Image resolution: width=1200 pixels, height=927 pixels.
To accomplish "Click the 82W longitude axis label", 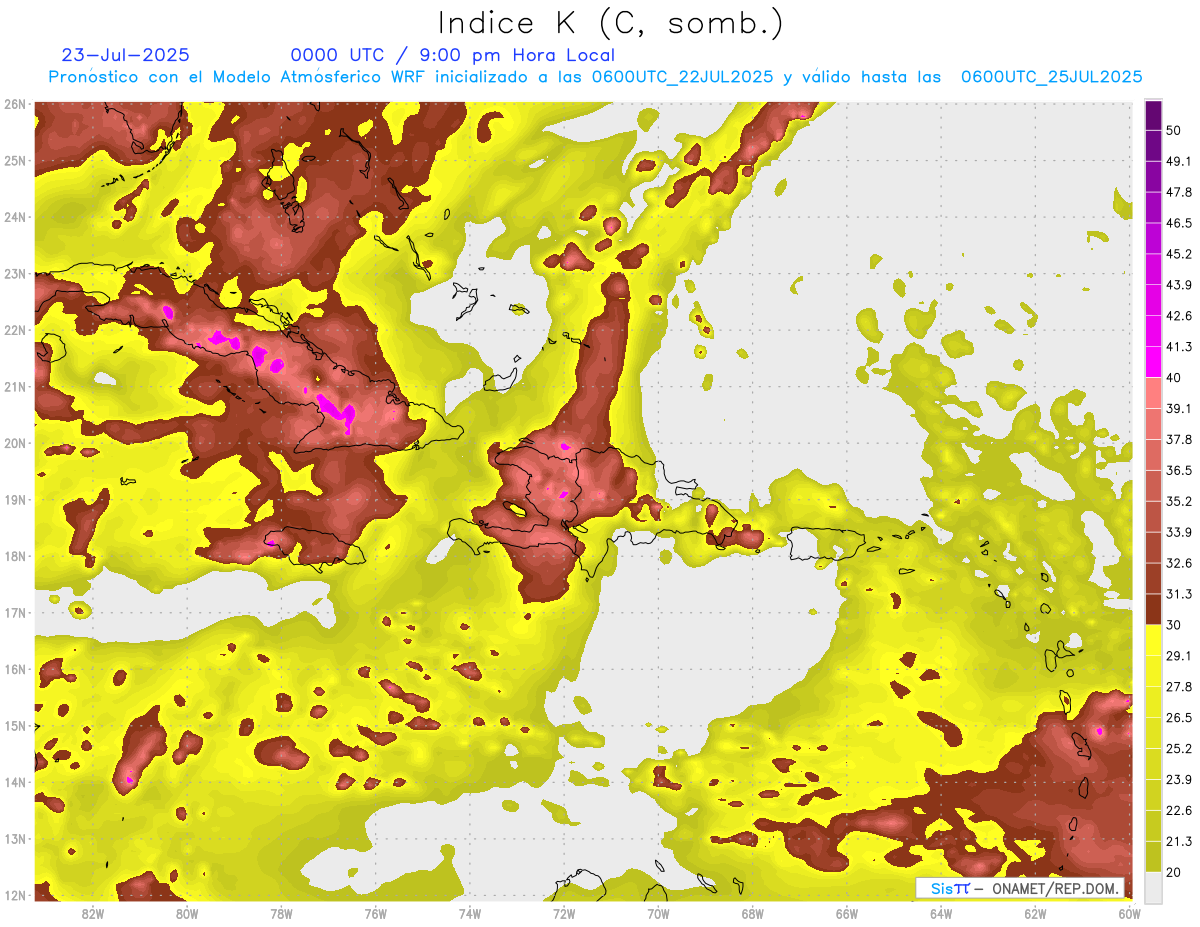I will 93,913.
